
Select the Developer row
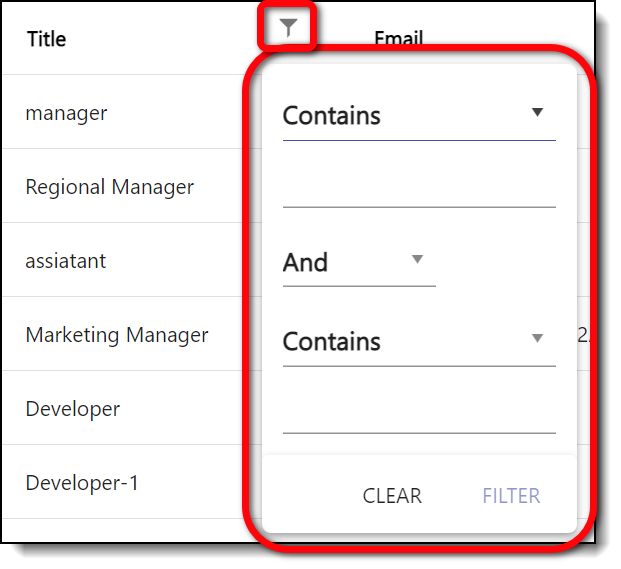pos(72,409)
